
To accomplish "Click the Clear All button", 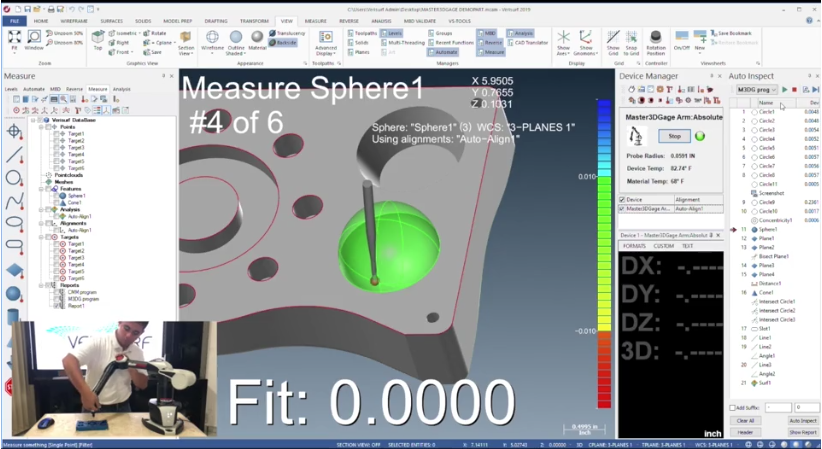I will [745, 421].
